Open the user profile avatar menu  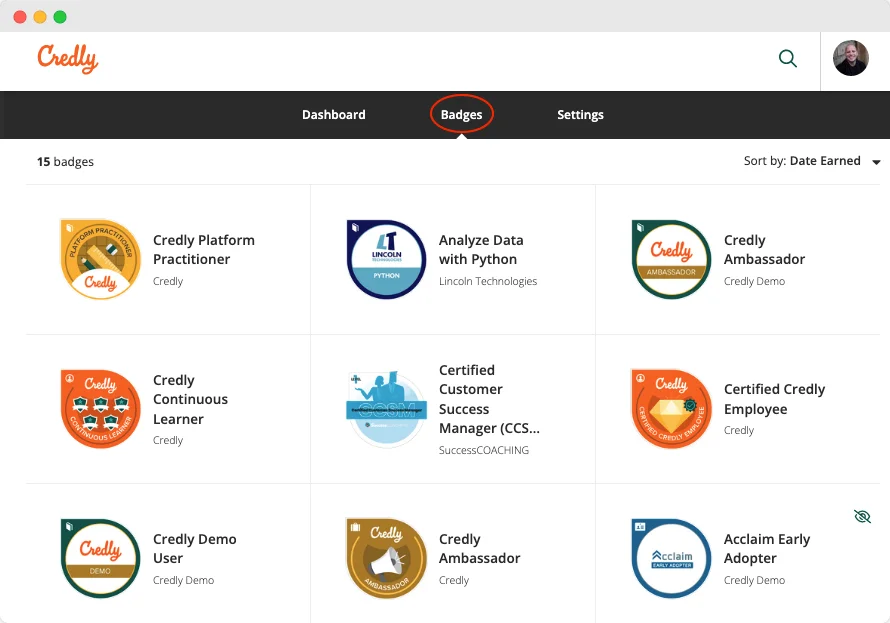850,58
